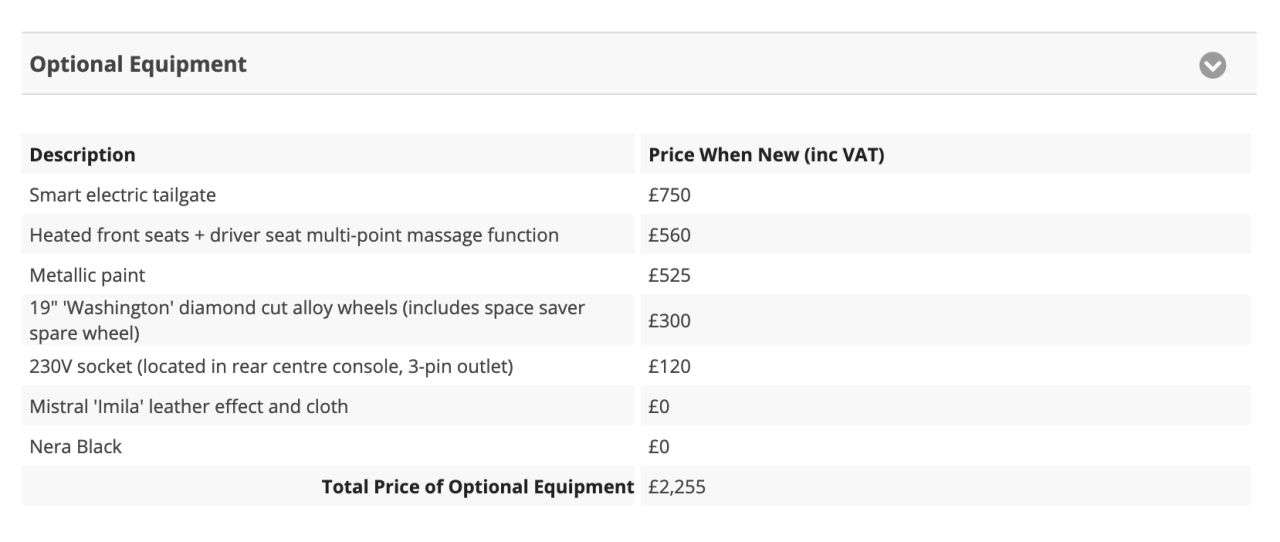Select the £0 price for Mistral 'Imila'
This screenshot has height=542, width=1280.
point(659,407)
